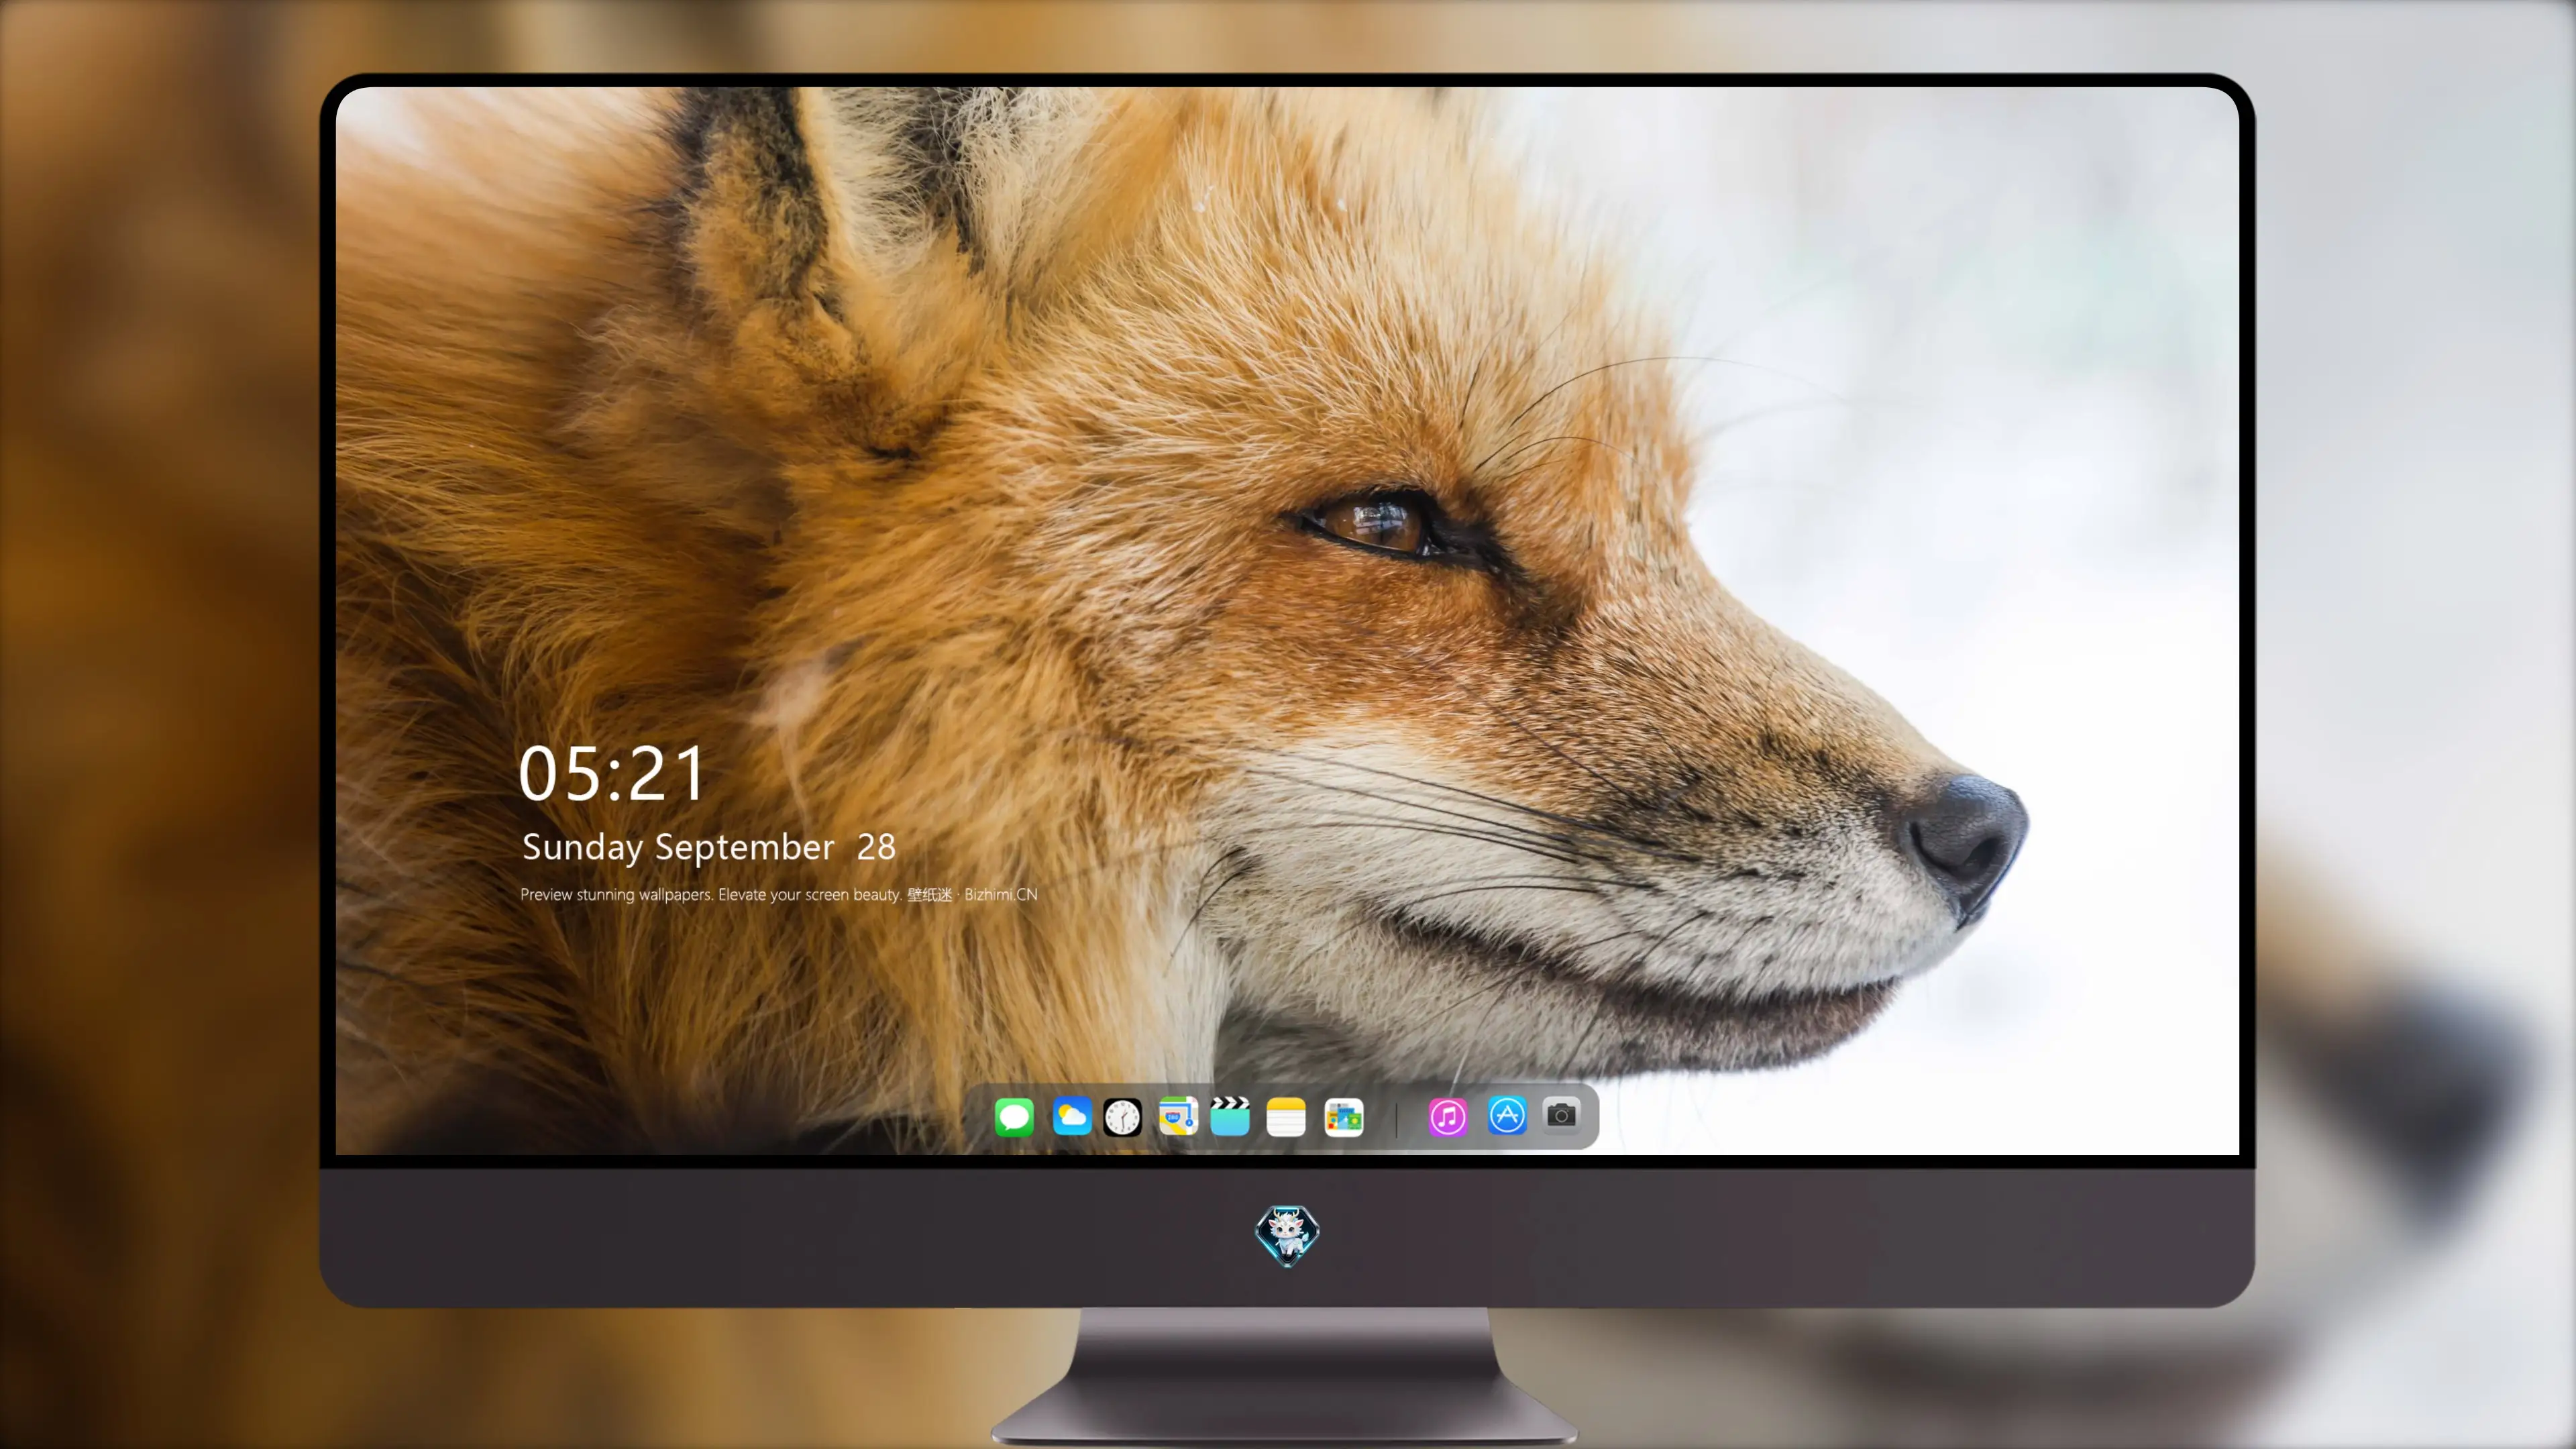Launch the iTunes music app

tap(1448, 1117)
